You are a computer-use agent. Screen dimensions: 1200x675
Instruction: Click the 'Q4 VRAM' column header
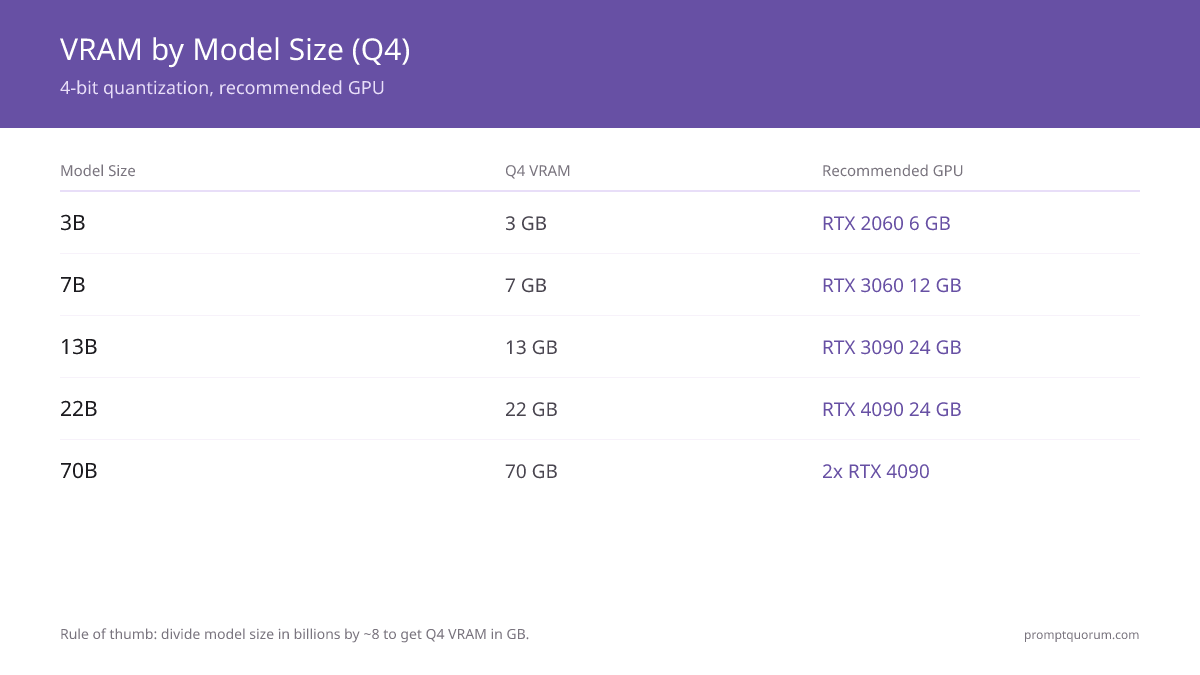tap(538, 171)
